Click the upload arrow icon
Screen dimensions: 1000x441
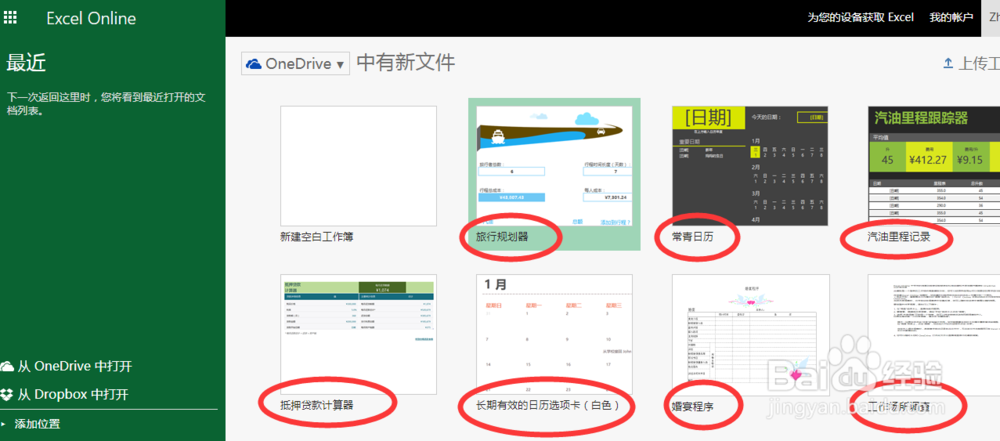point(948,63)
